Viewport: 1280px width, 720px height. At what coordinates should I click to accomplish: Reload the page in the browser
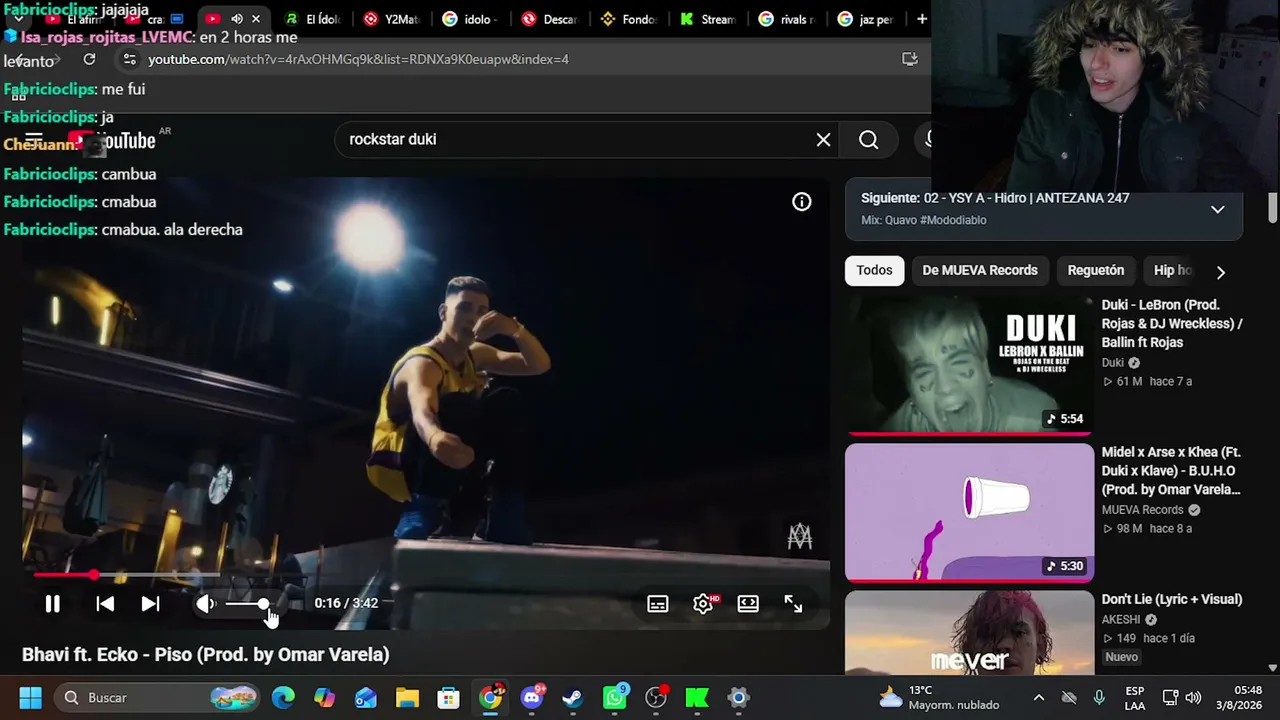[x=89, y=59]
